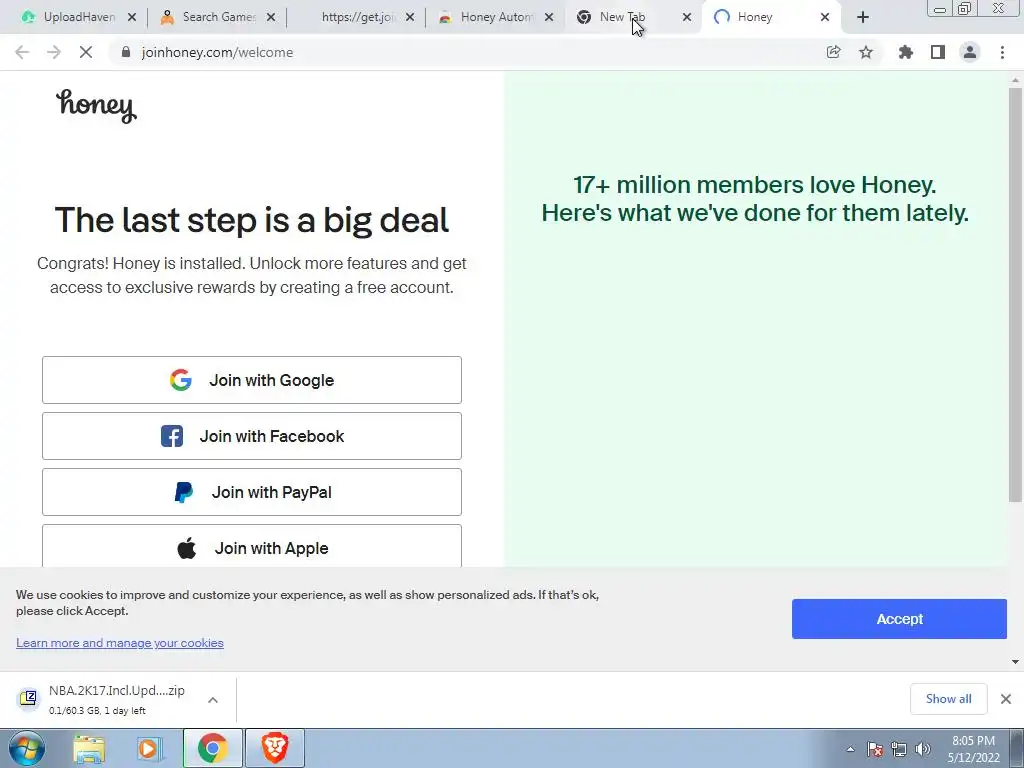Open a new browser tab

pyautogui.click(x=863, y=17)
